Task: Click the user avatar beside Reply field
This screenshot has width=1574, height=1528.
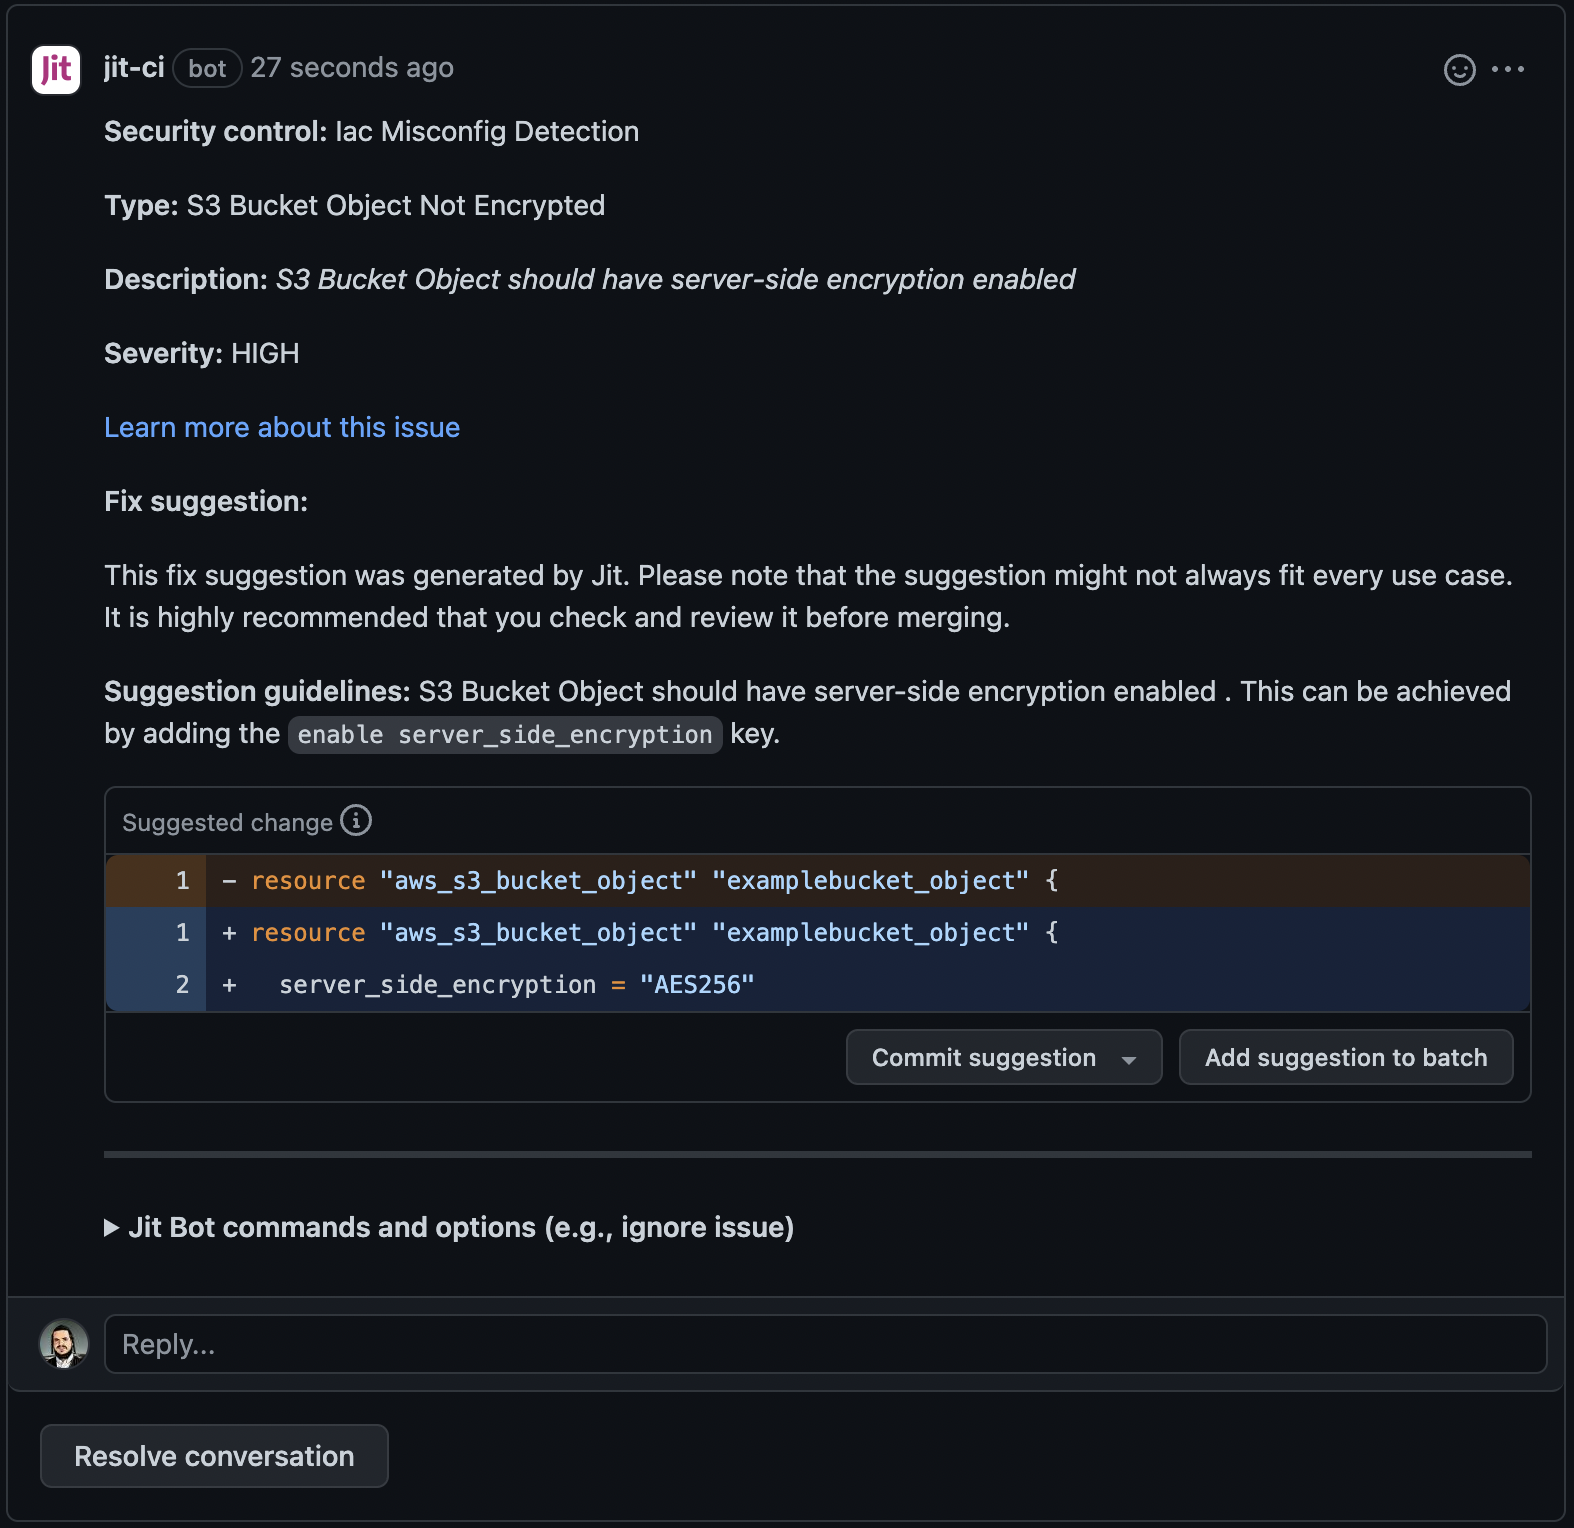Action: [x=64, y=1344]
